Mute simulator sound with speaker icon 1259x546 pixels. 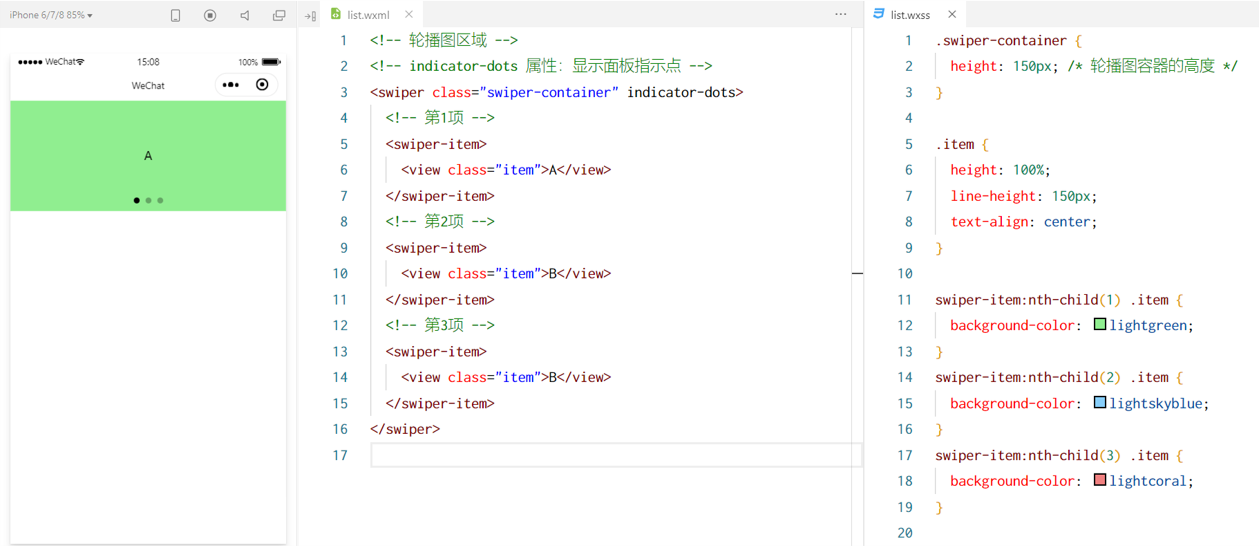(245, 15)
